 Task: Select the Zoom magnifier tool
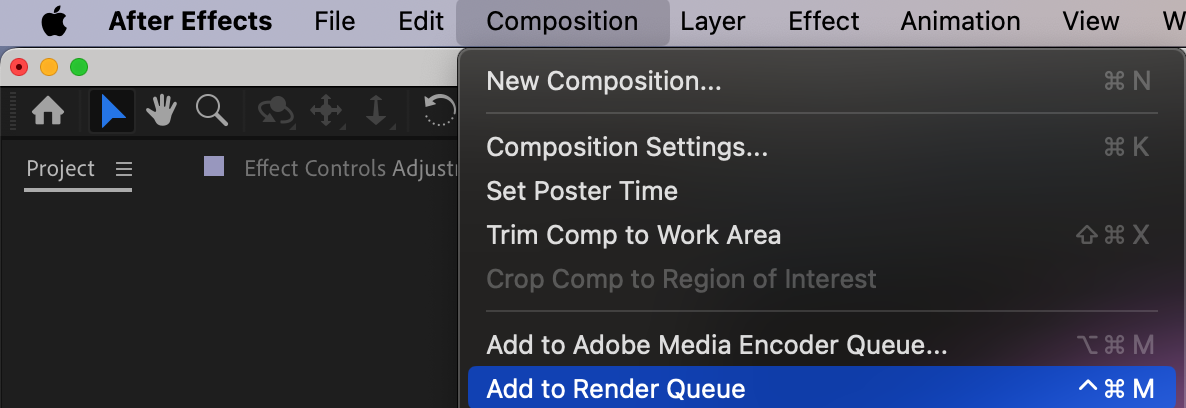tap(212, 110)
